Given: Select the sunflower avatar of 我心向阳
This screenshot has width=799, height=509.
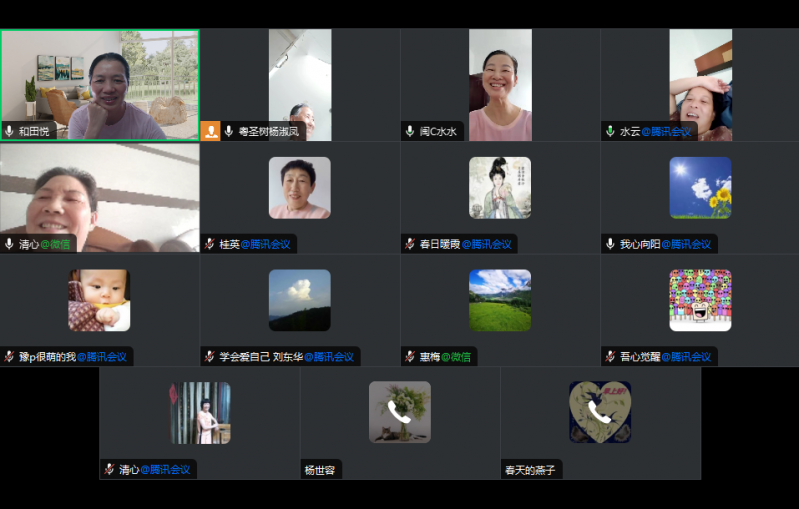Looking at the screenshot, I should 700,188.
